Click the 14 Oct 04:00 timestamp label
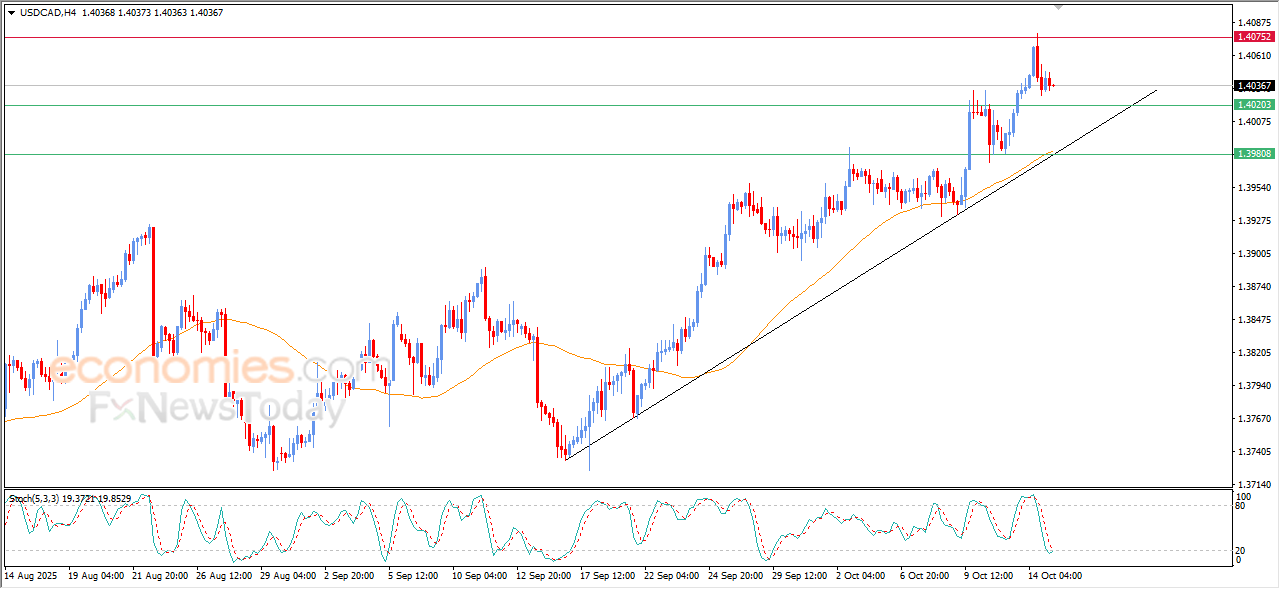 (x=1056, y=577)
